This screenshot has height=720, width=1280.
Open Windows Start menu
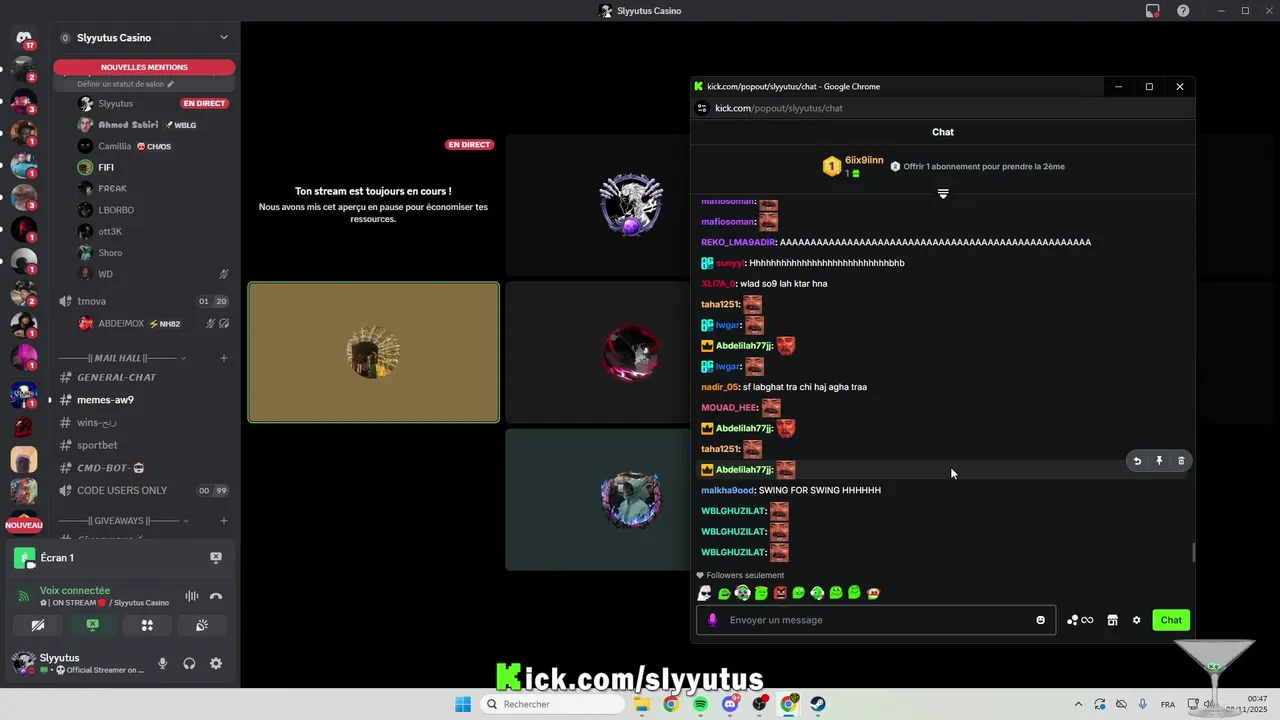(463, 704)
